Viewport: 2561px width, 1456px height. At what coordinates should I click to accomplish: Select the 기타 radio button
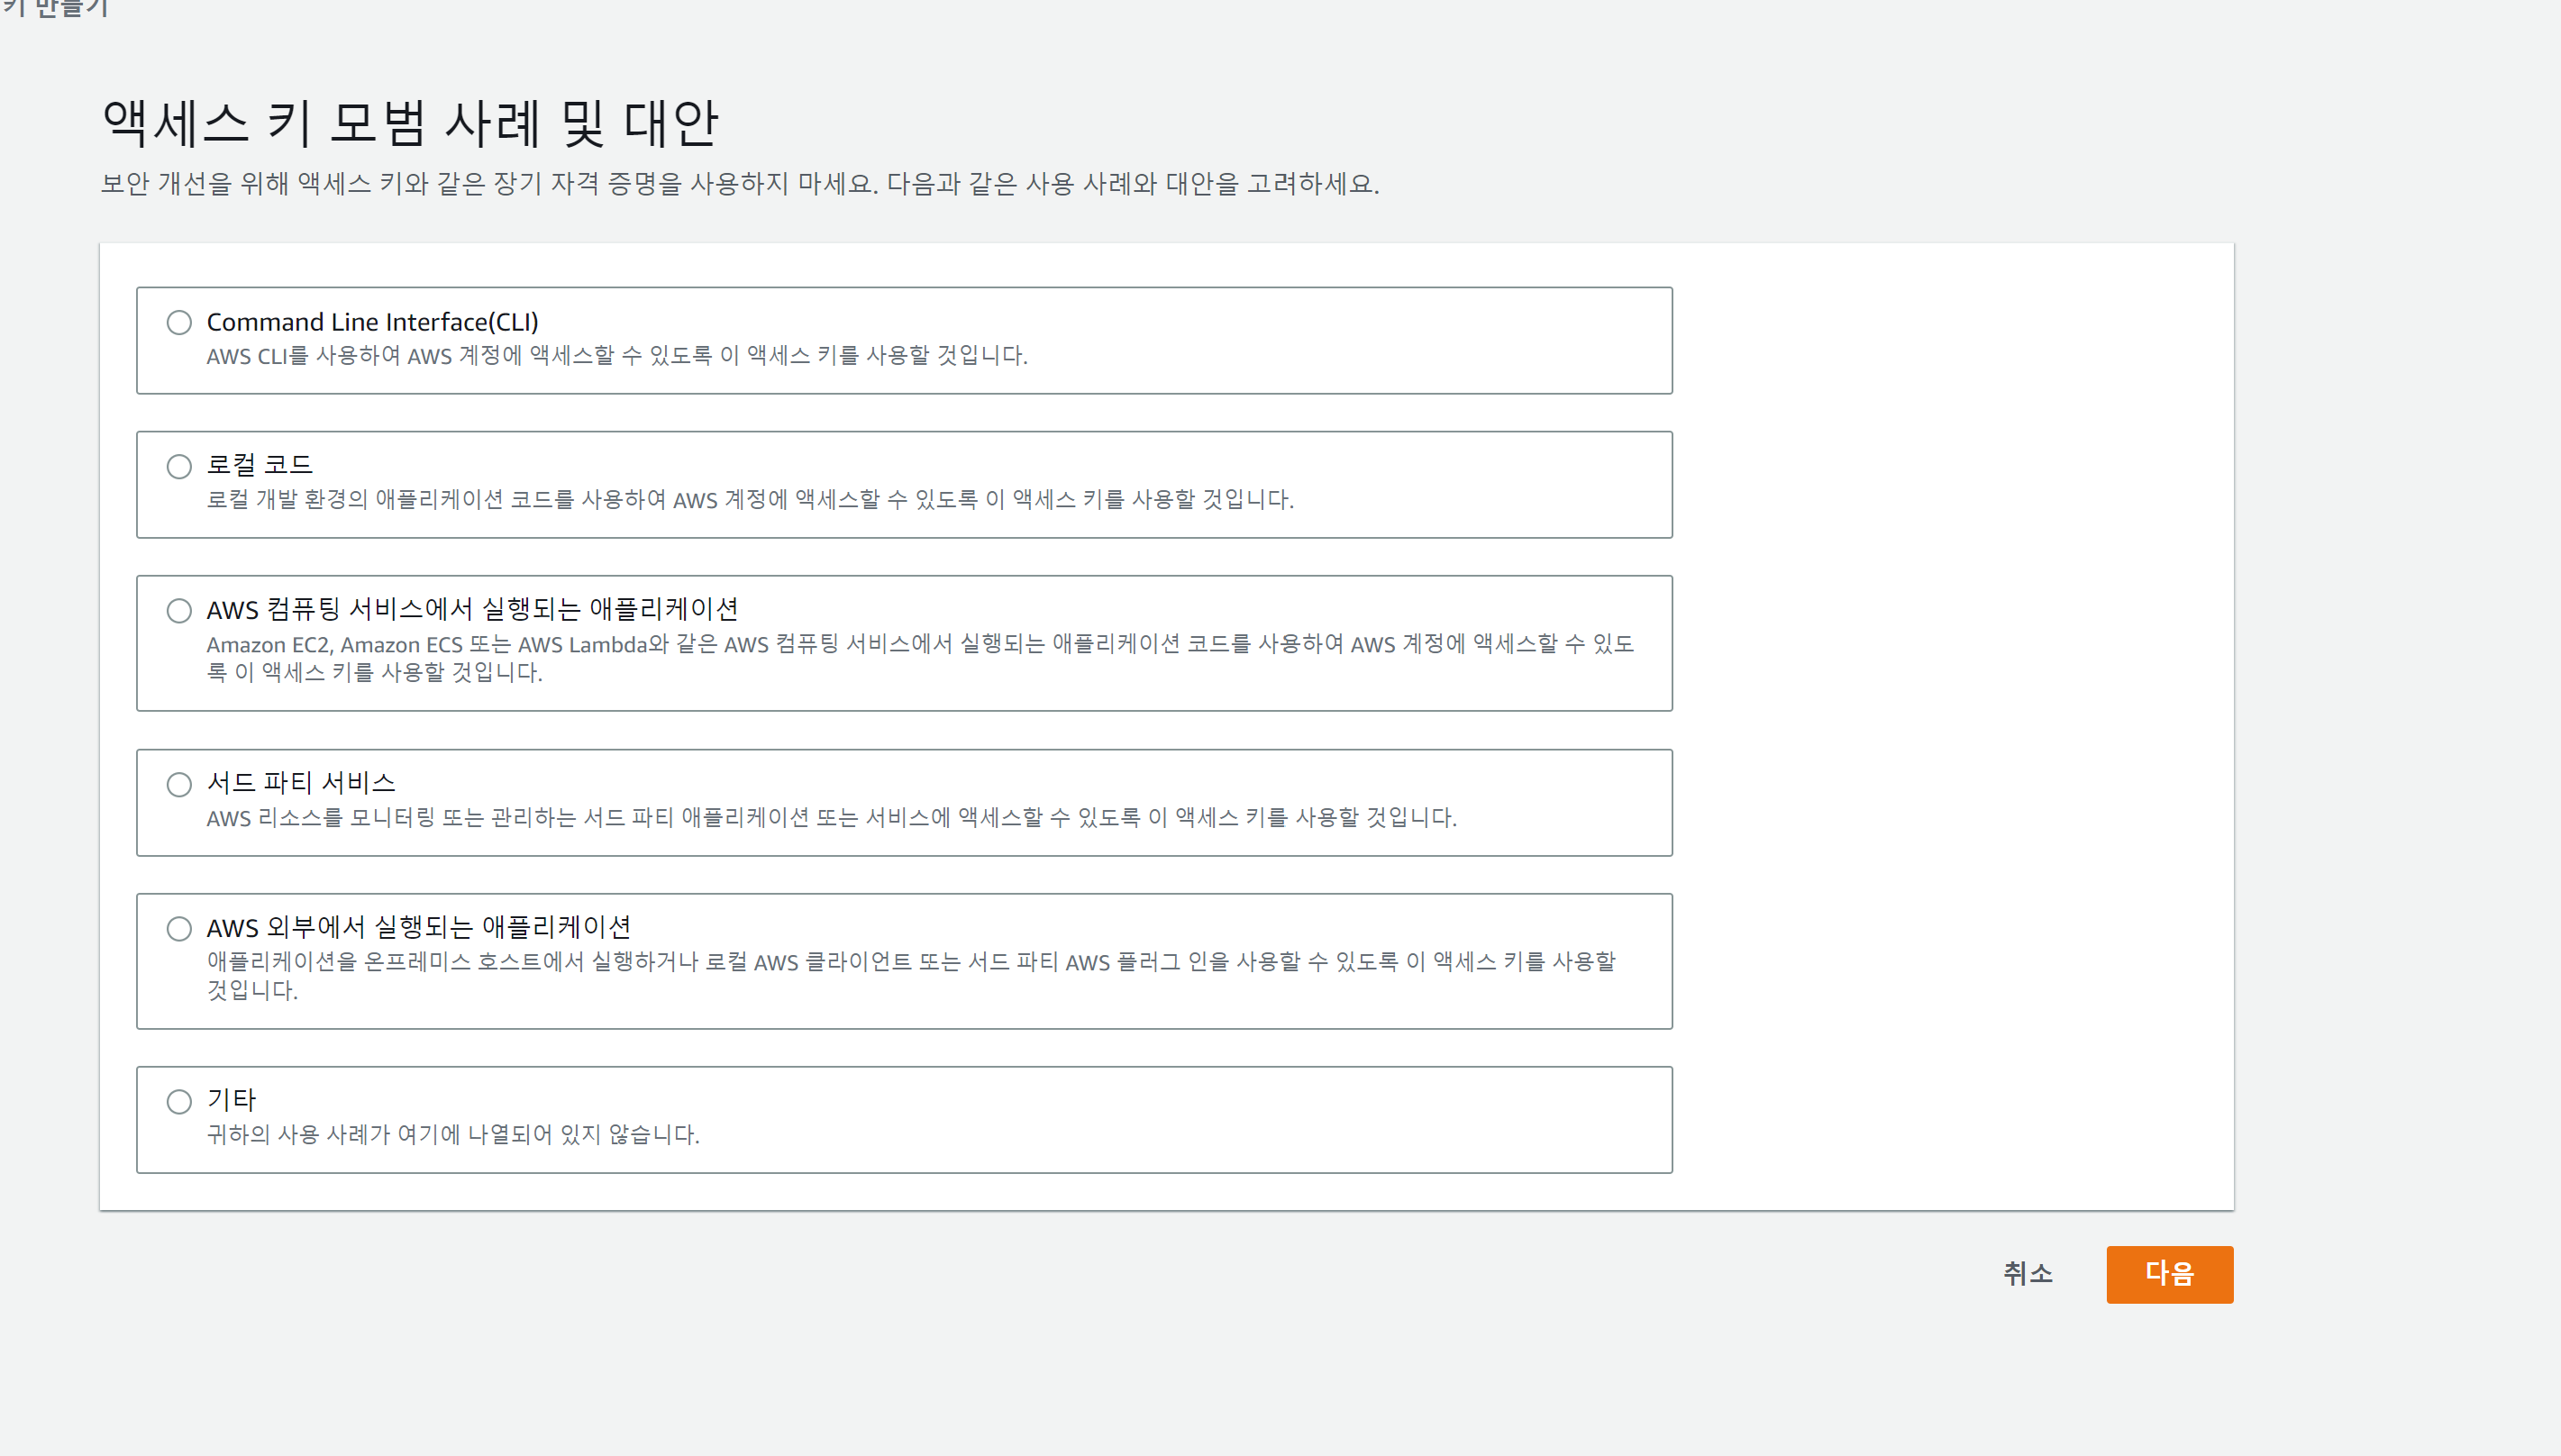pos(179,1101)
